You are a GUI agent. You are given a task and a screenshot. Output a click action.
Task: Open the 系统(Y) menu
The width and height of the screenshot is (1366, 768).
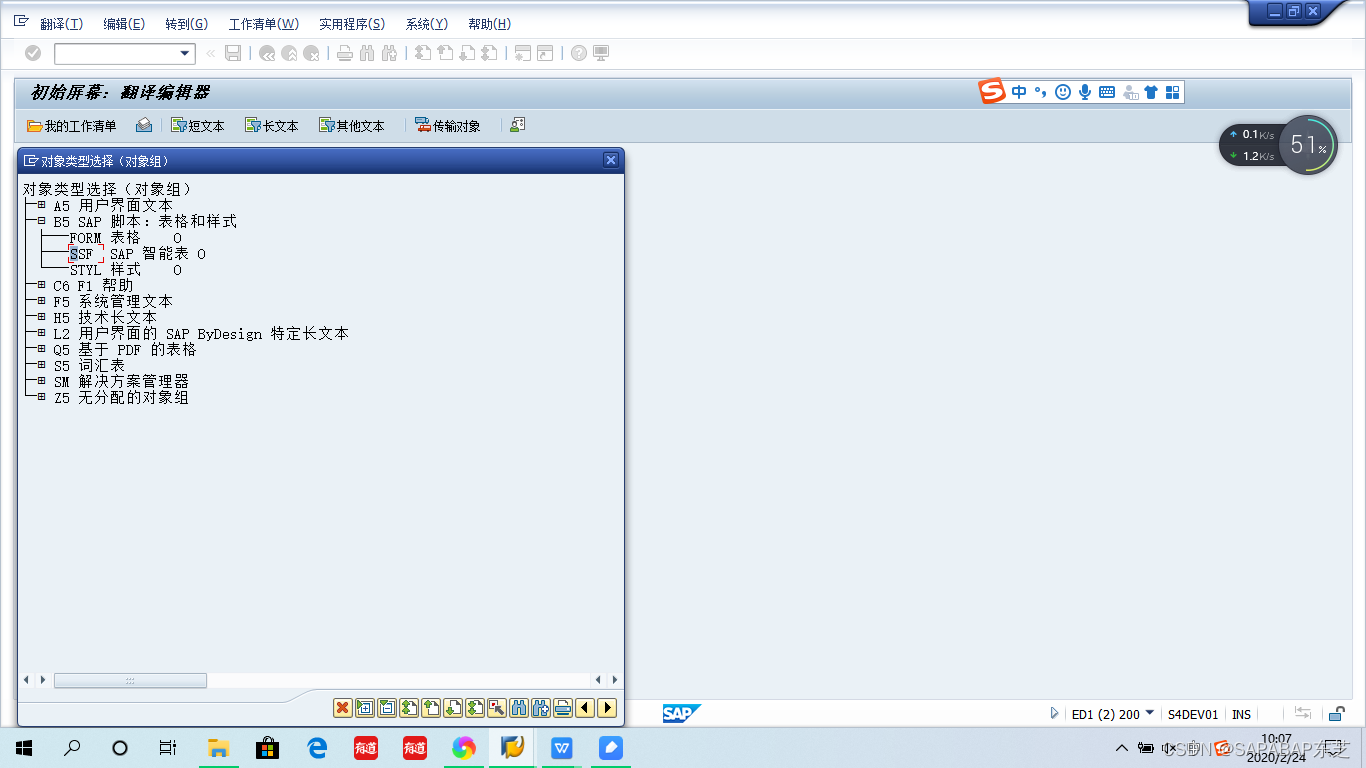427,24
